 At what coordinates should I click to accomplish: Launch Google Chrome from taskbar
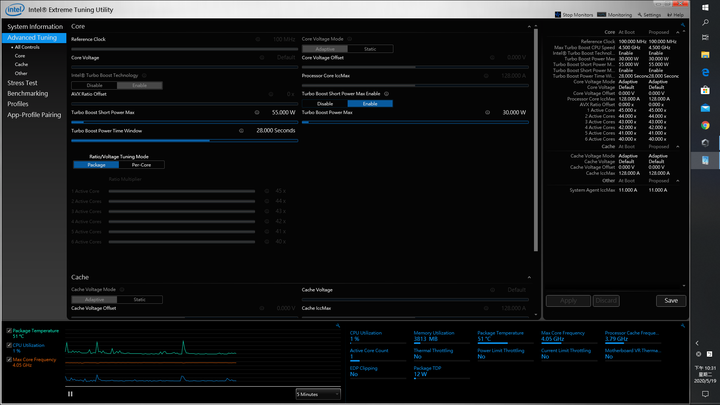point(705,125)
